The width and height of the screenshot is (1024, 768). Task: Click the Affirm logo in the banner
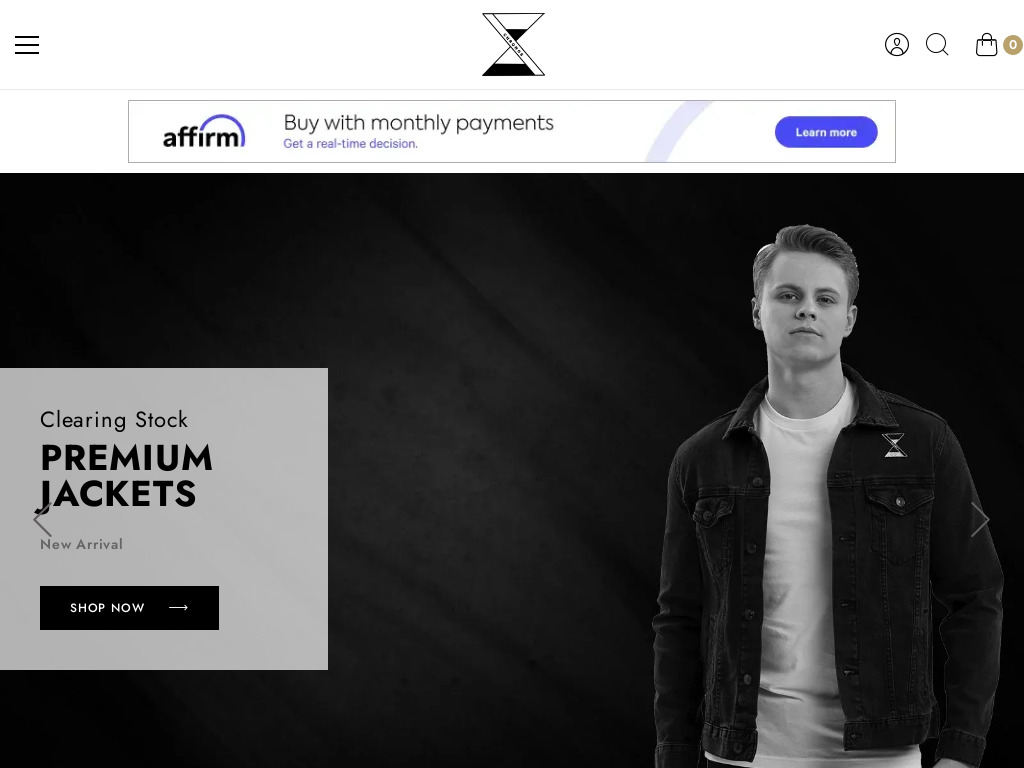204,131
